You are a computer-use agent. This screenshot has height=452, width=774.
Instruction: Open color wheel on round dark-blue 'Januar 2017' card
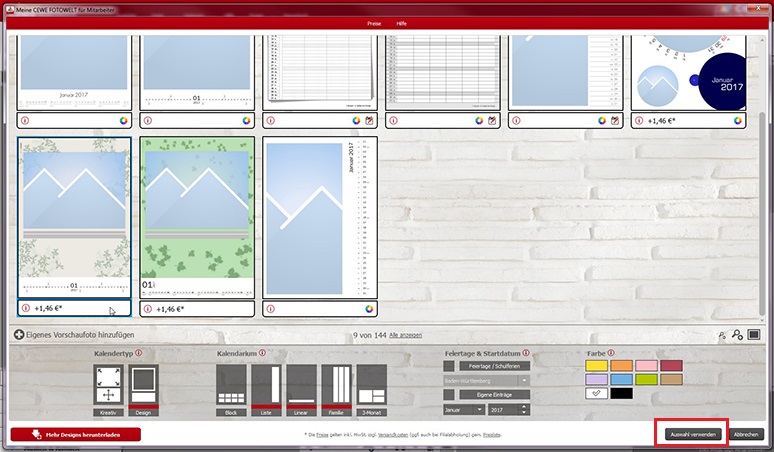pos(737,120)
